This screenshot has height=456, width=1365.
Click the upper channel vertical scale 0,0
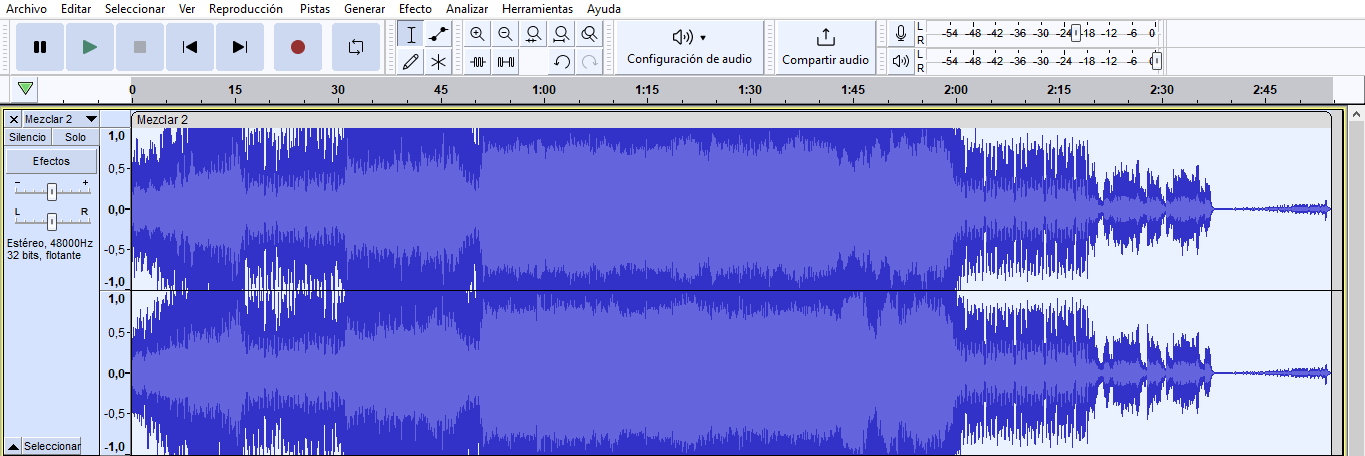(x=116, y=210)
